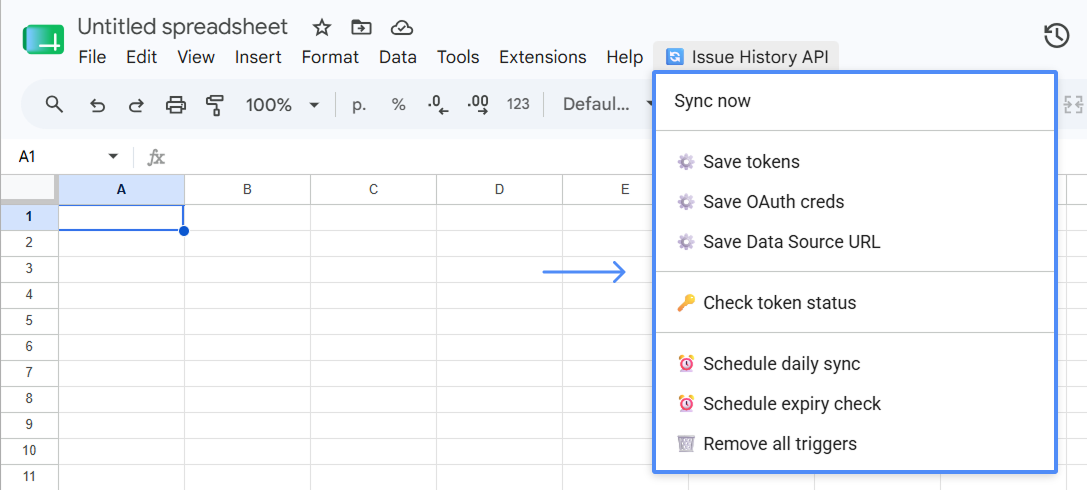
Task: Click the move to folder icon
Action: coord(361,28)
